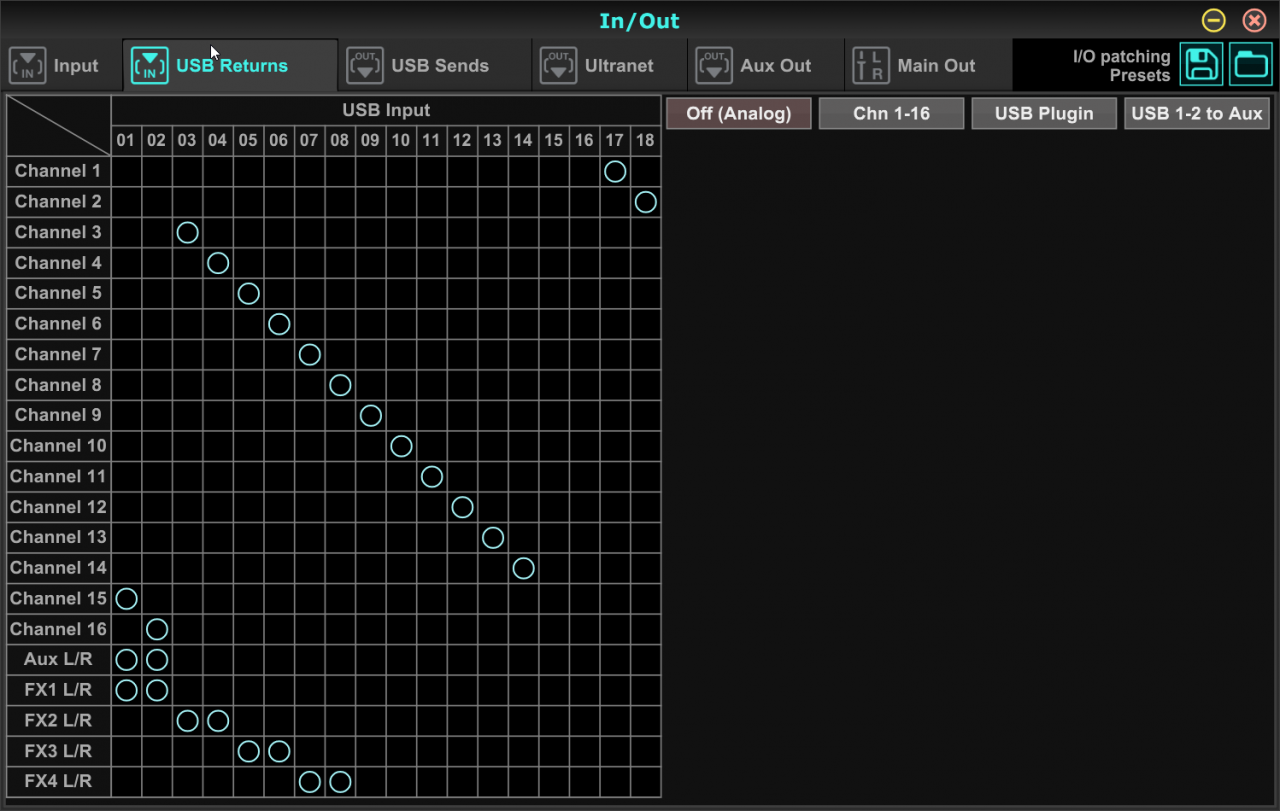
Task: Save I/O patching preset with disk icon
Action: [1200, 65]
